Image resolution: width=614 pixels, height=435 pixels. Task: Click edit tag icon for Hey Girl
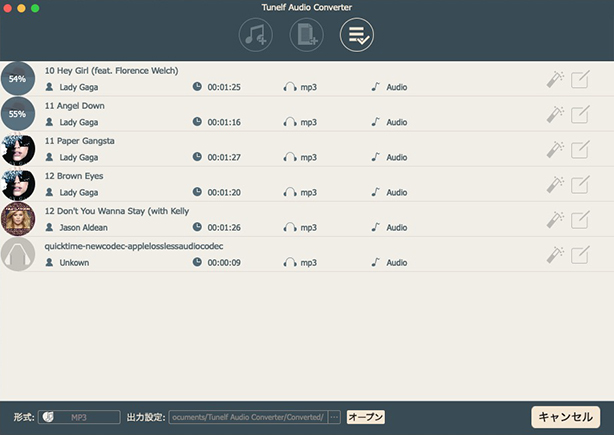click(x=580, y=79)
